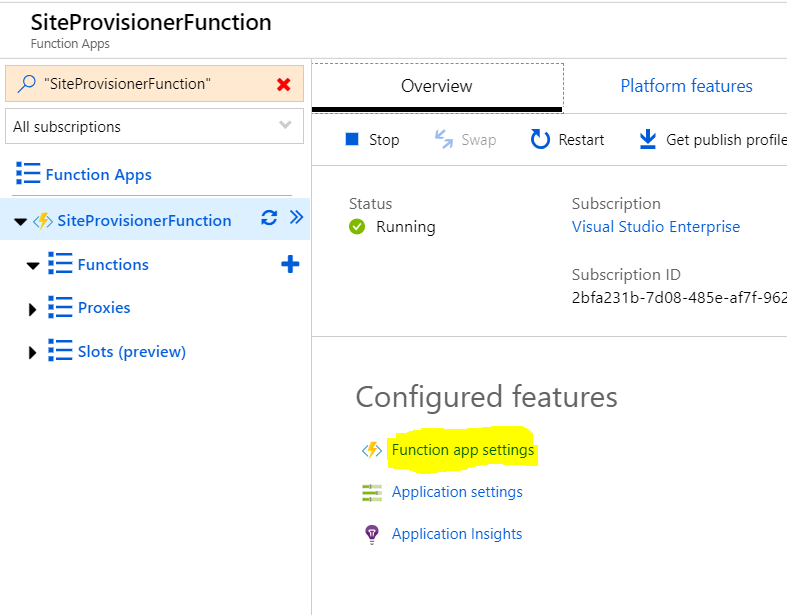Clear the search box with red X
Screen dimensions: 787x615
(284, 84)
